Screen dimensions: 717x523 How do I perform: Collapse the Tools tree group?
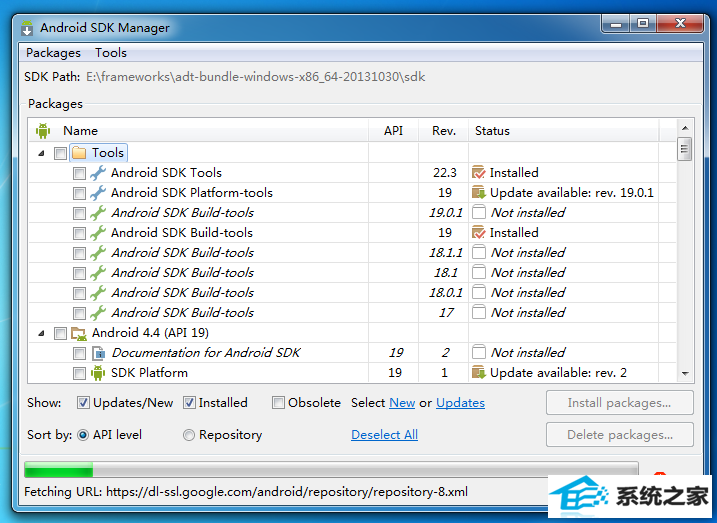pyautogui.click(x=41, y=153)
